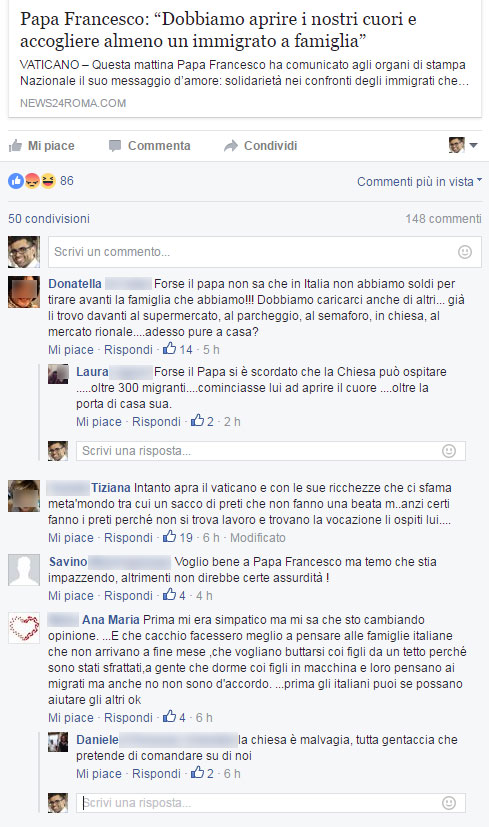Click the 'Scrivi una risposta...' field under Laura's reply

coord(271,451)
